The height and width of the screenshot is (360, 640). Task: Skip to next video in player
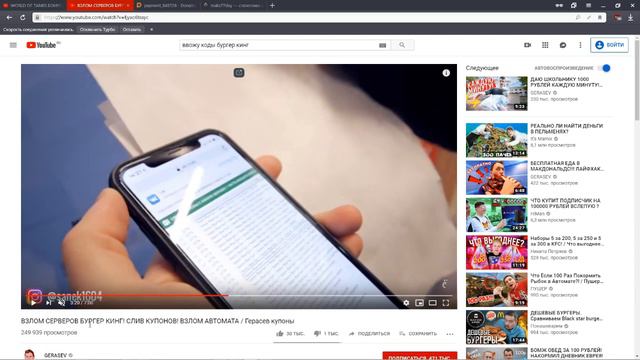(x=49, y=302)
